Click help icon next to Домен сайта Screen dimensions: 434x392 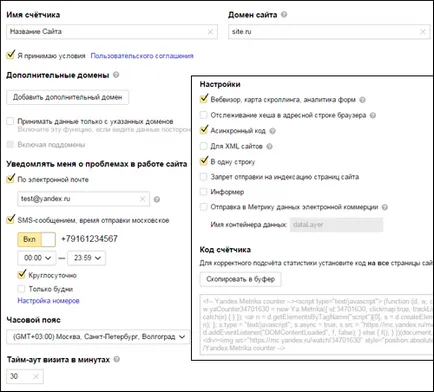[284, 15]
